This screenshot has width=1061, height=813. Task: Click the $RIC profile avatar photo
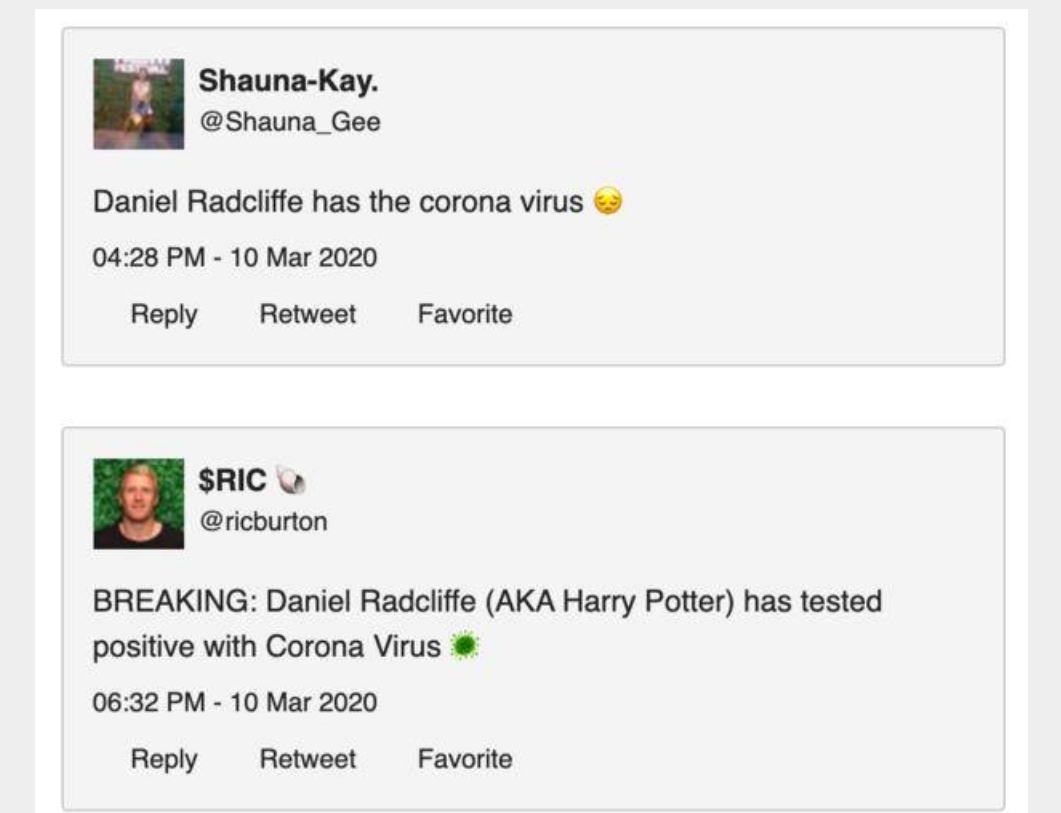pyautogui.click(x=139, y=504)
